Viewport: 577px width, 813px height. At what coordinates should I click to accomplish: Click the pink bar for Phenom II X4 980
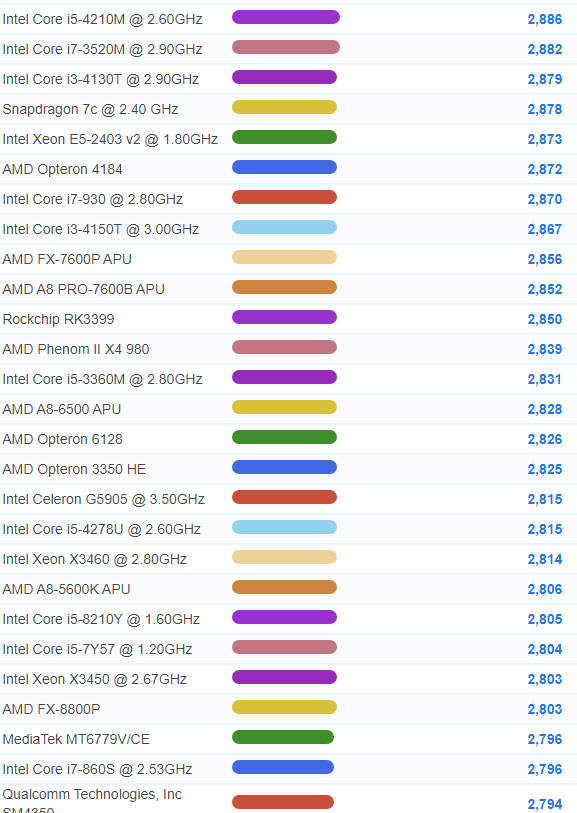point(284,347)
